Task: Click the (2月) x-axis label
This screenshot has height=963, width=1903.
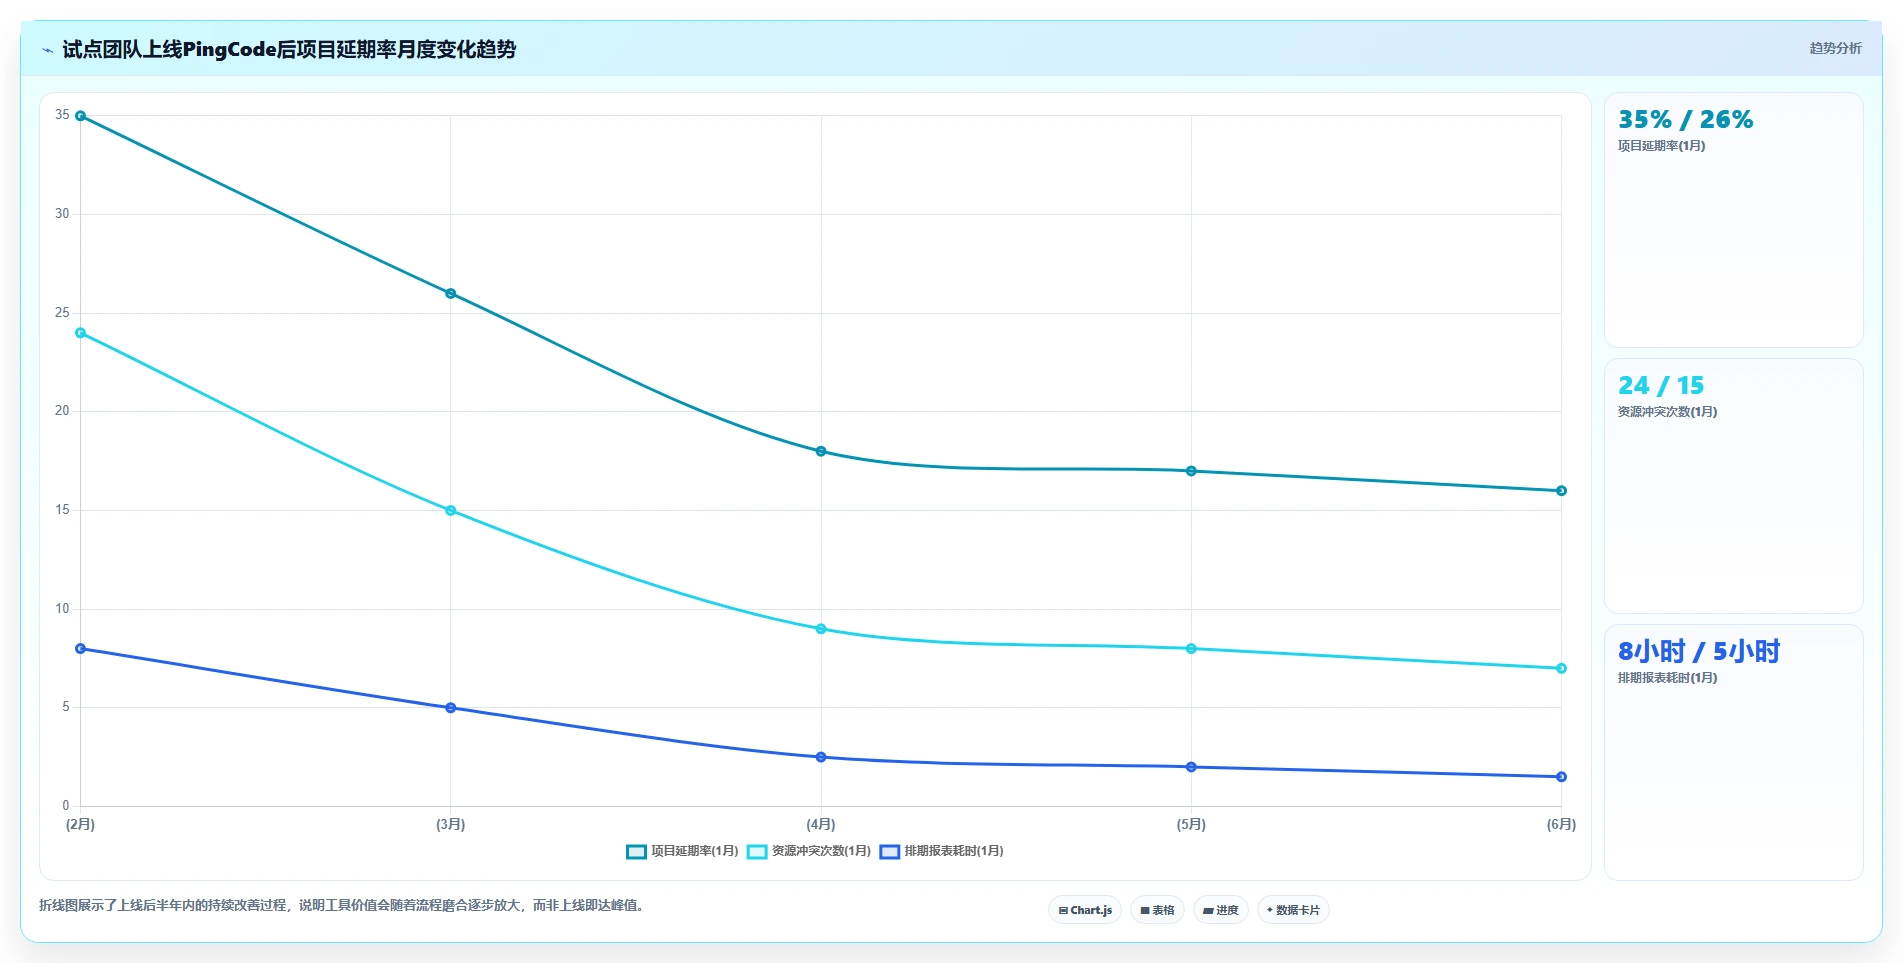Action: coord(81,825)
